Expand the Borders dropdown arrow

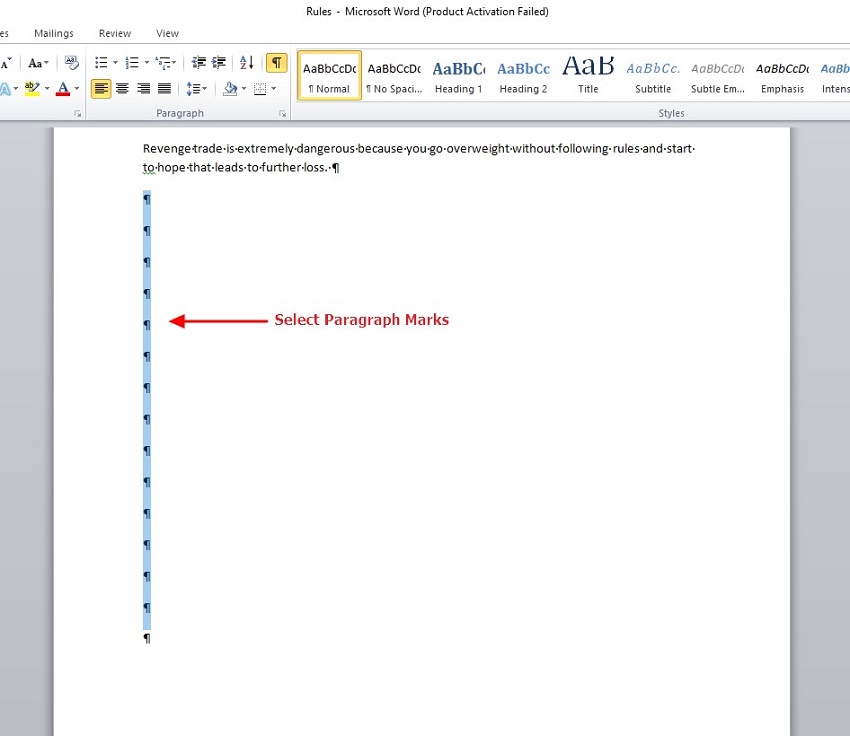274,89
